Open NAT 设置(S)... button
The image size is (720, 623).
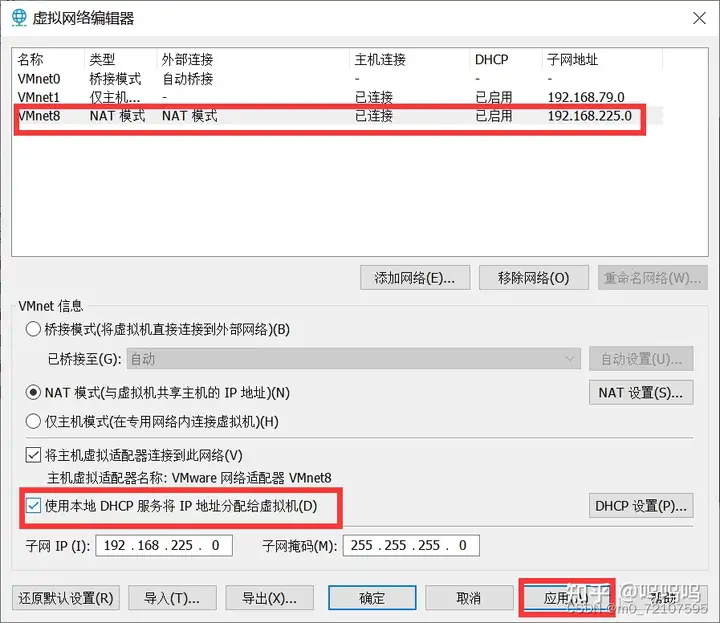point(641,393)
